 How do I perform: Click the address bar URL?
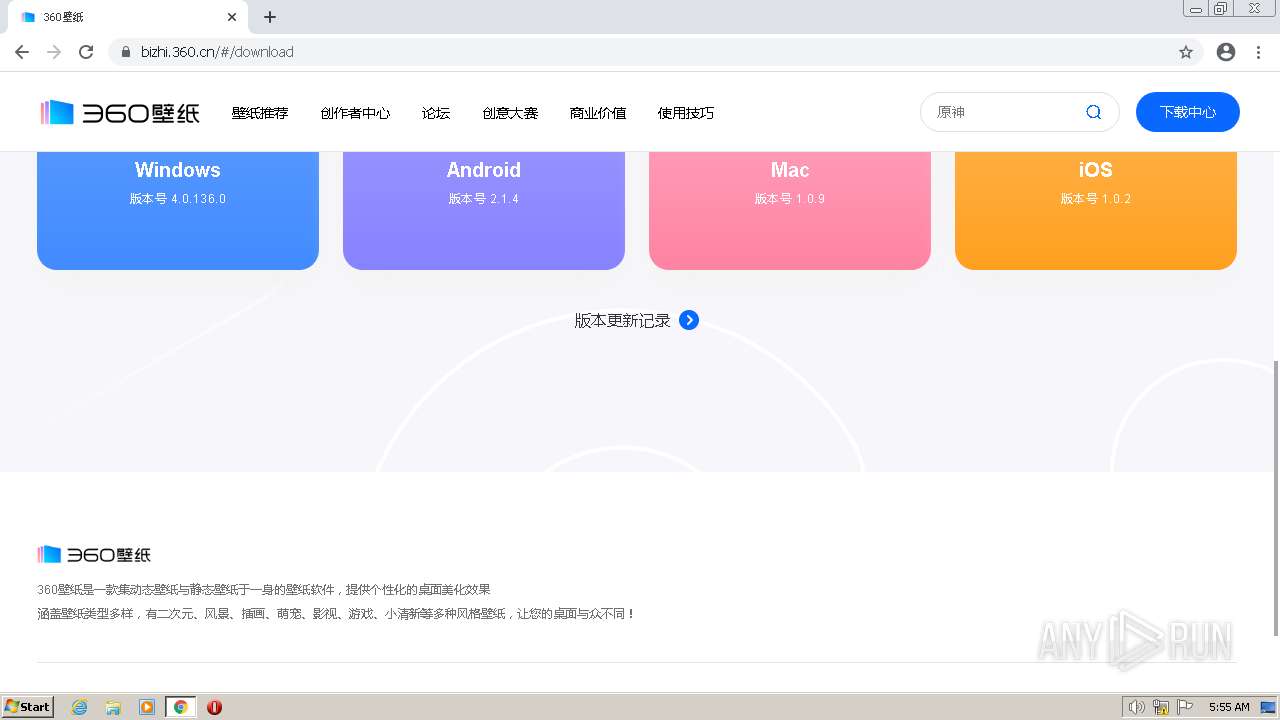pos(217,52)
